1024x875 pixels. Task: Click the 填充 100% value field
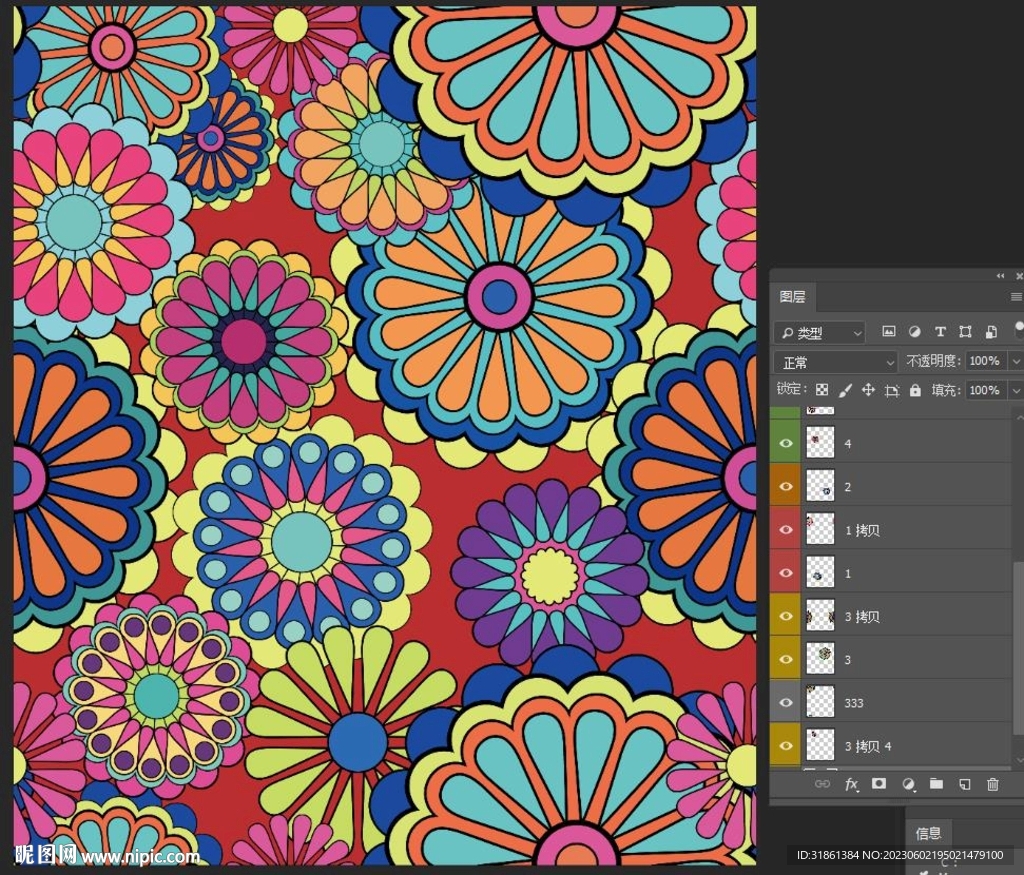pos(985,390)
